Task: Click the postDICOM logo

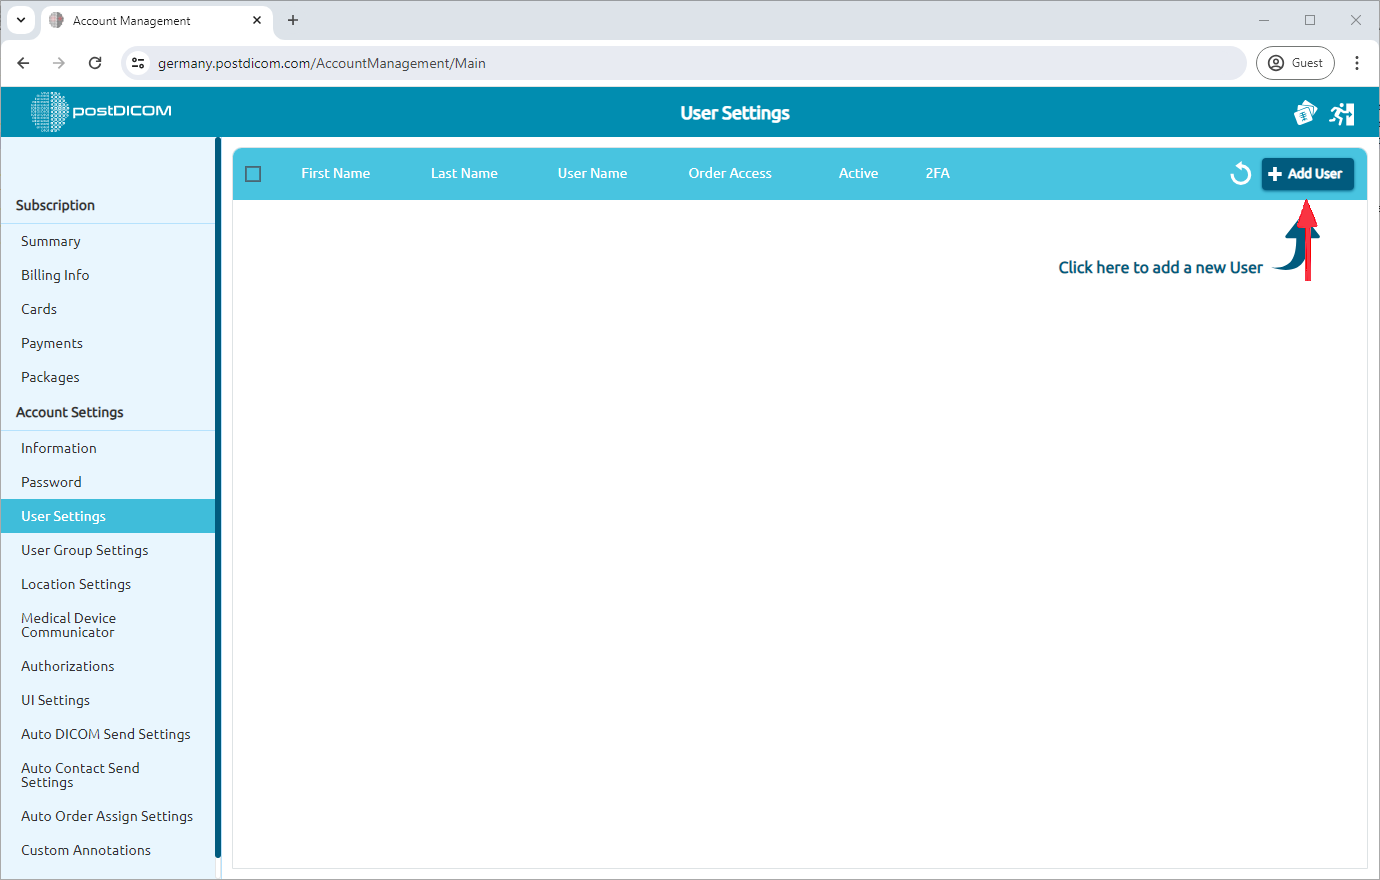Action: coord(100,111)
